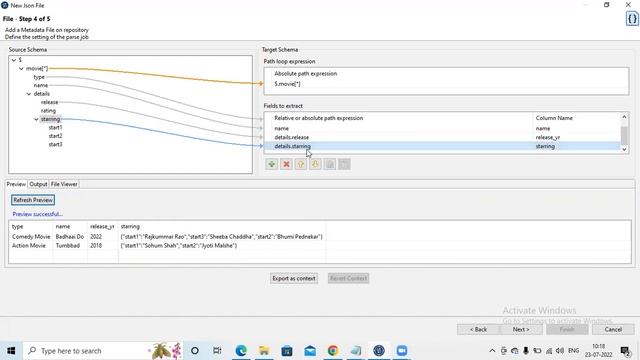
Task: Add a new field with the green plus
Action: (x=271, y=164)
